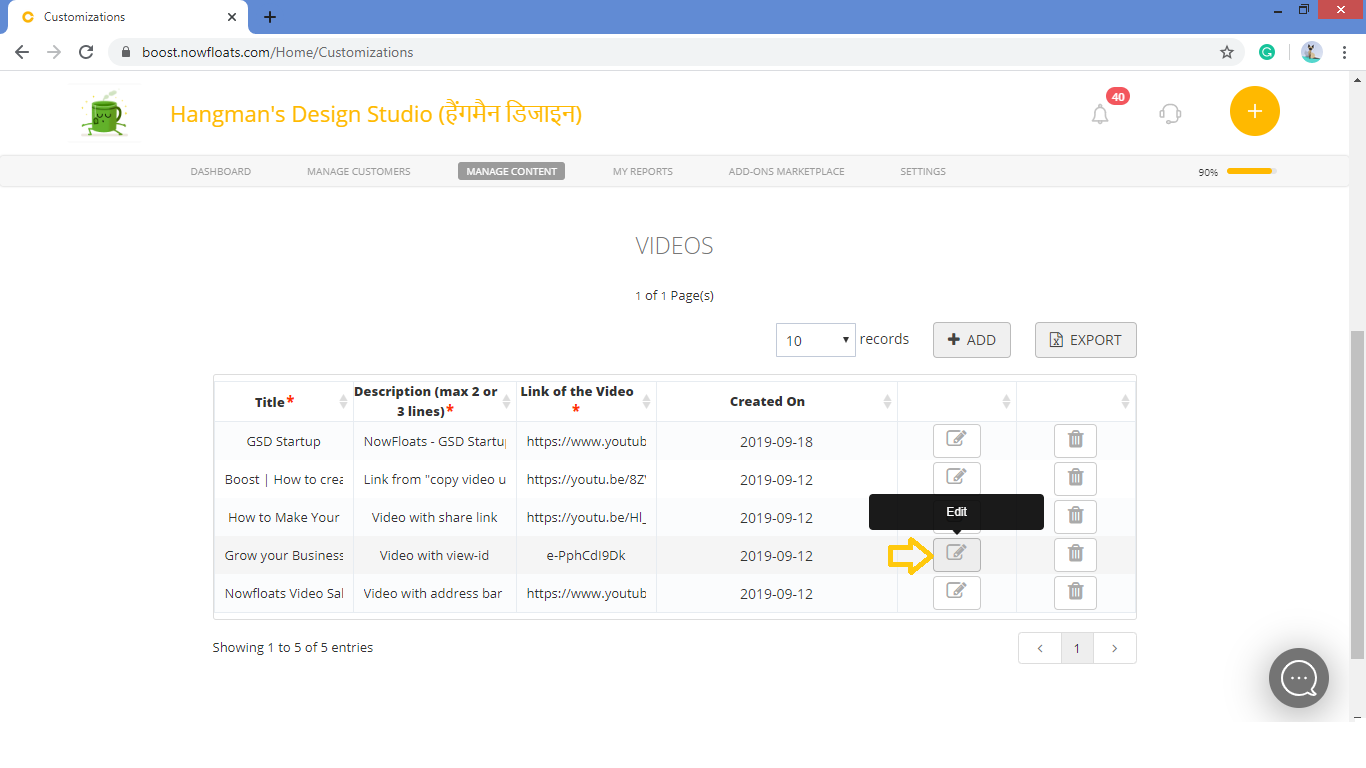Click the green mug business logo
1366x768 pixels.
[102, 114]
